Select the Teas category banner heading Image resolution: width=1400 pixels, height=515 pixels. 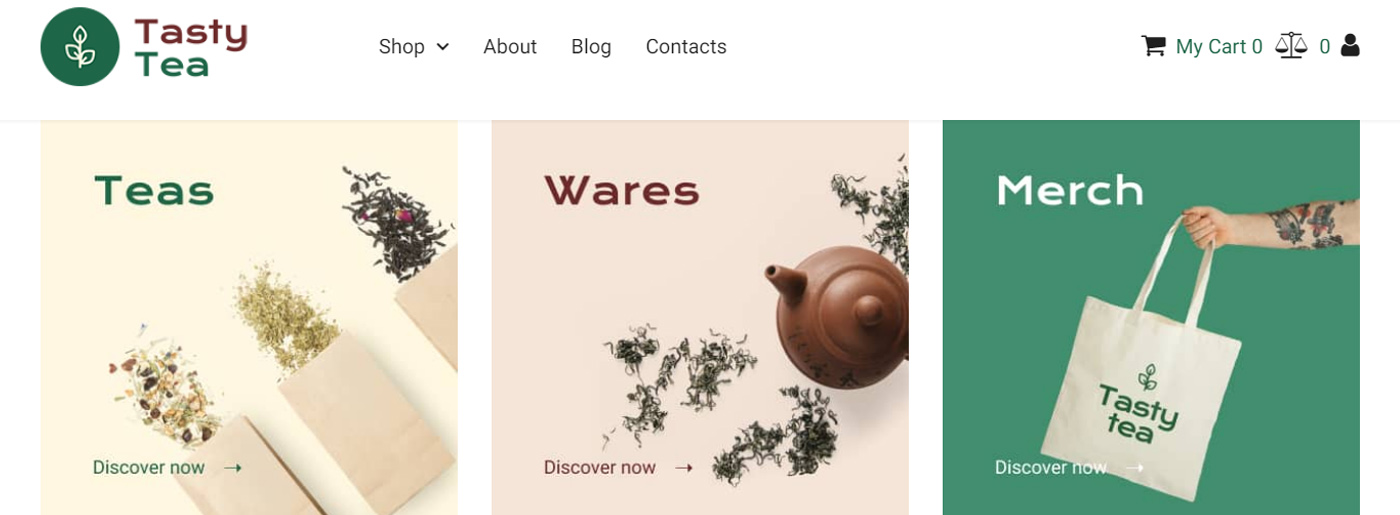click(154, 190)
